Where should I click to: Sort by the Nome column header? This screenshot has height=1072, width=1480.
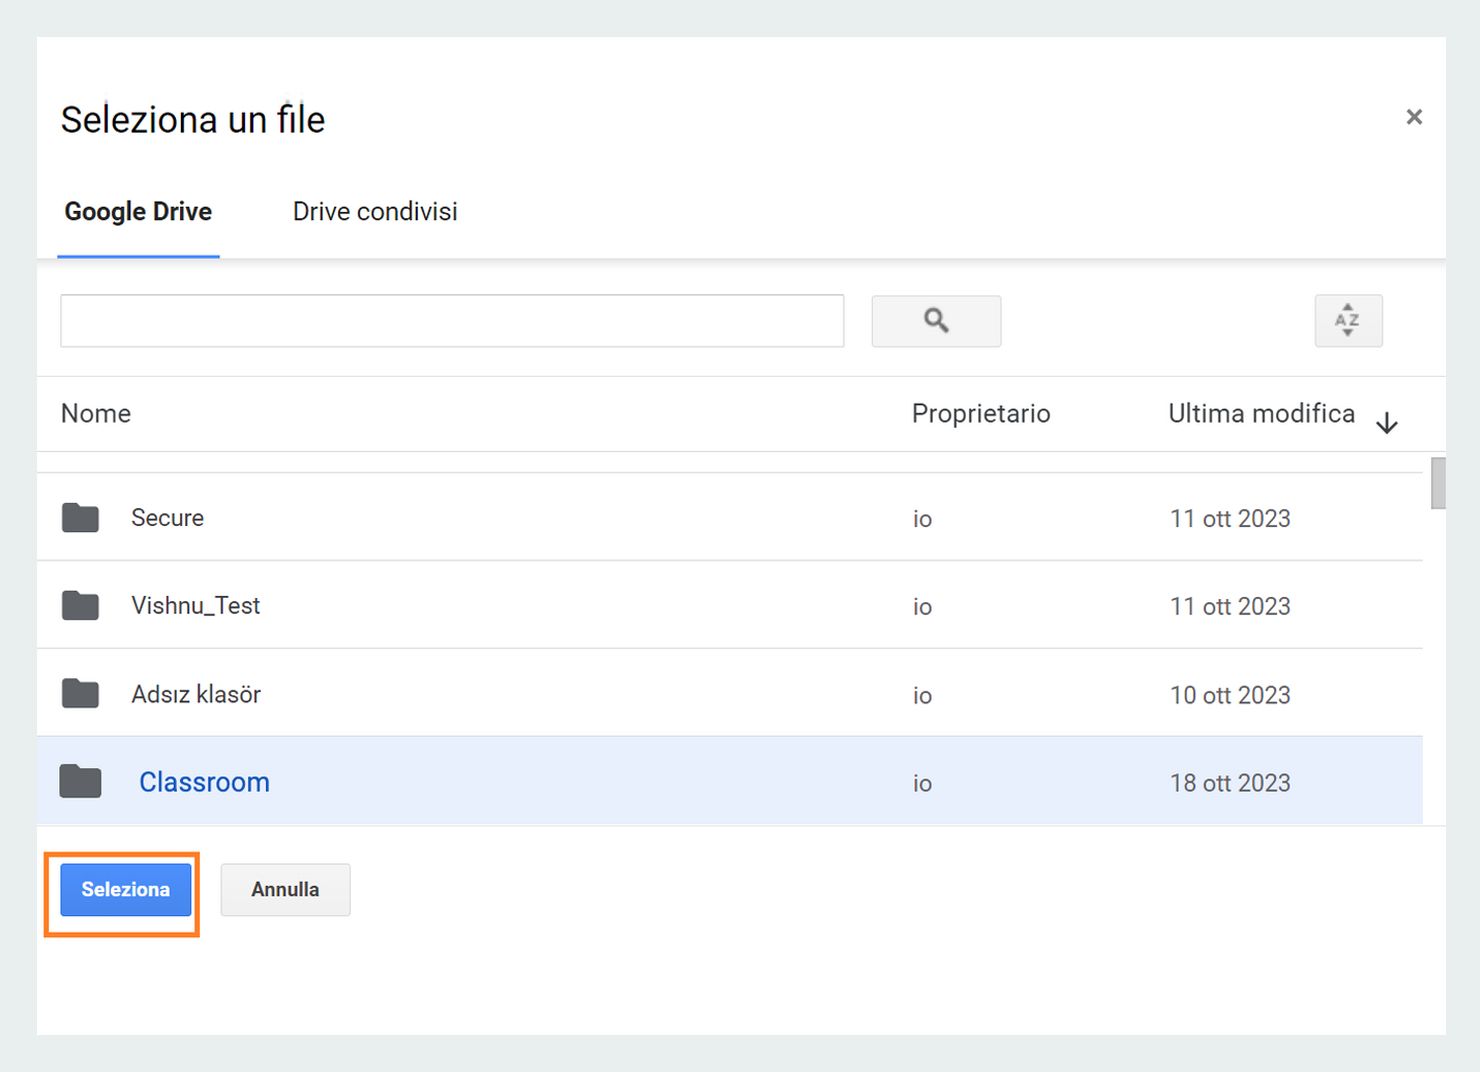click(x=96, y=414)
